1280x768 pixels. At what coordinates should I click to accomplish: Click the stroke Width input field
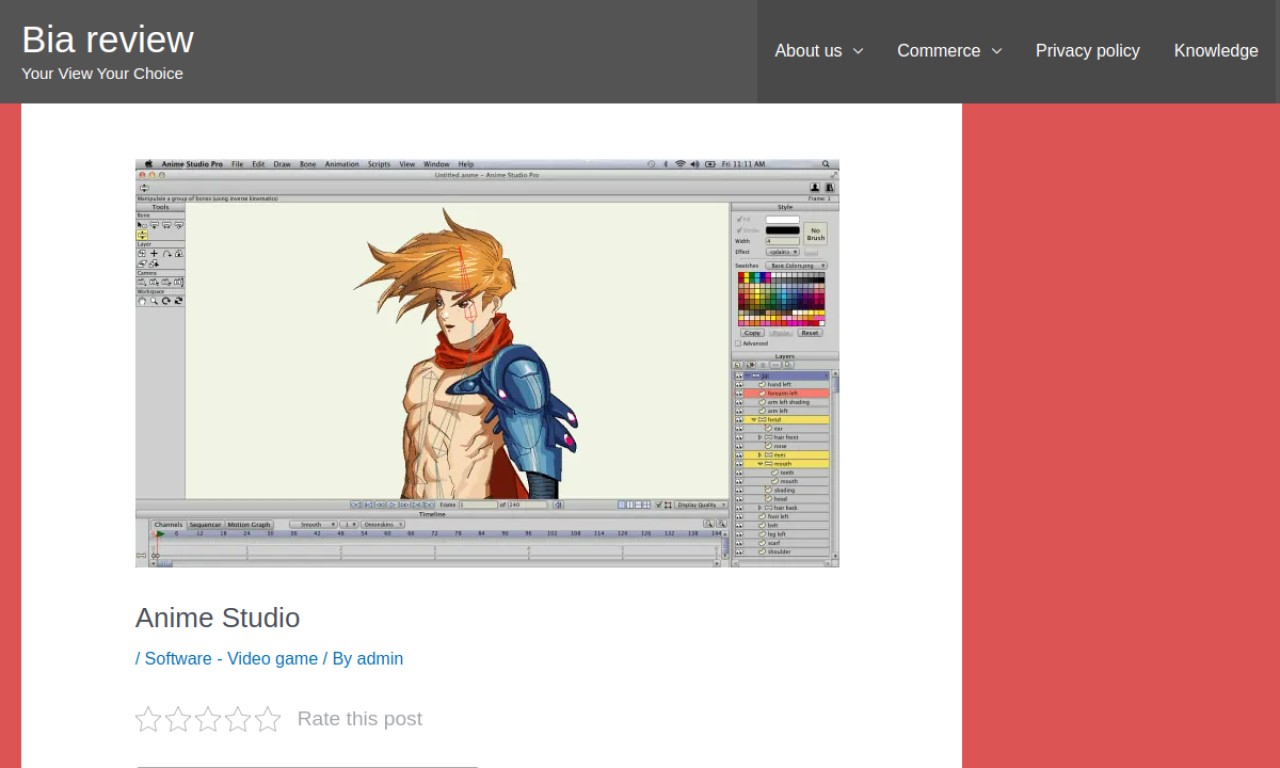coord(783,241)
